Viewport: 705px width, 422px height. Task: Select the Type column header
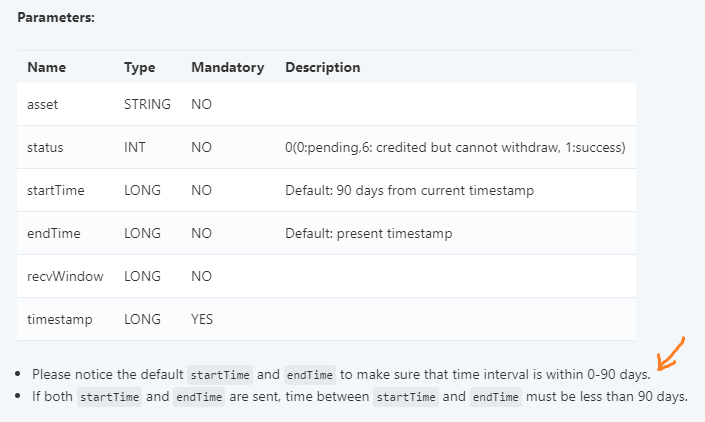140,67
